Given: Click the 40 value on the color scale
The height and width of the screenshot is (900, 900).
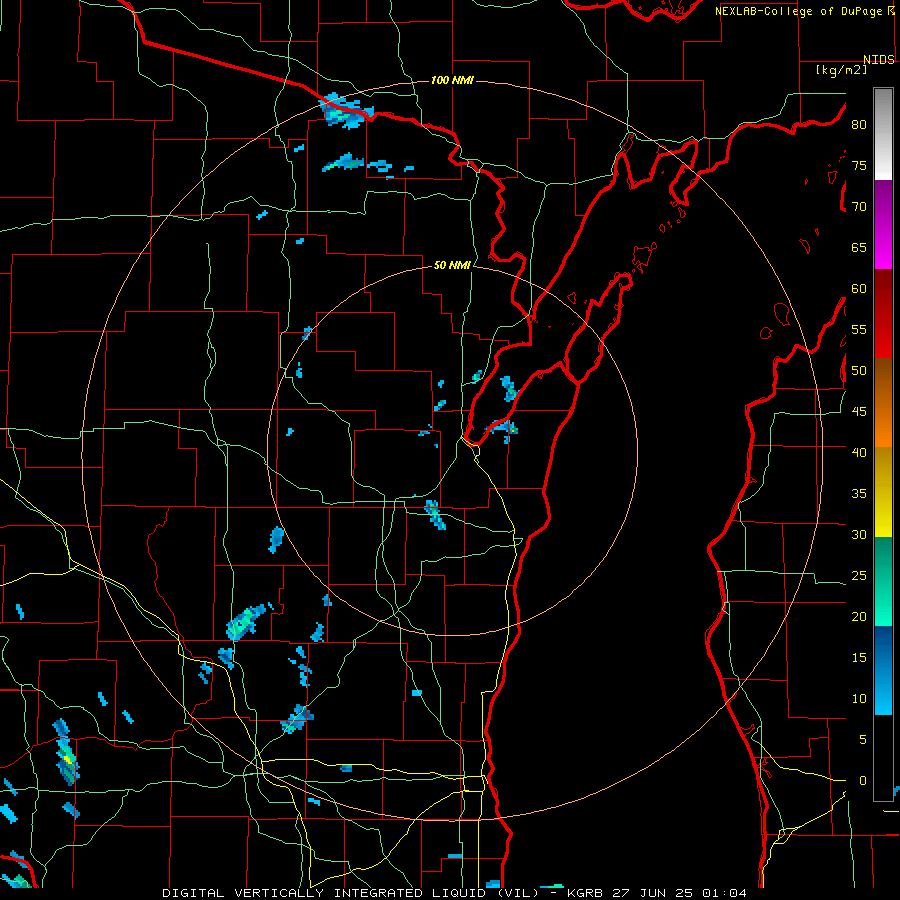Looking at the screenshot, I should (859, 452).
